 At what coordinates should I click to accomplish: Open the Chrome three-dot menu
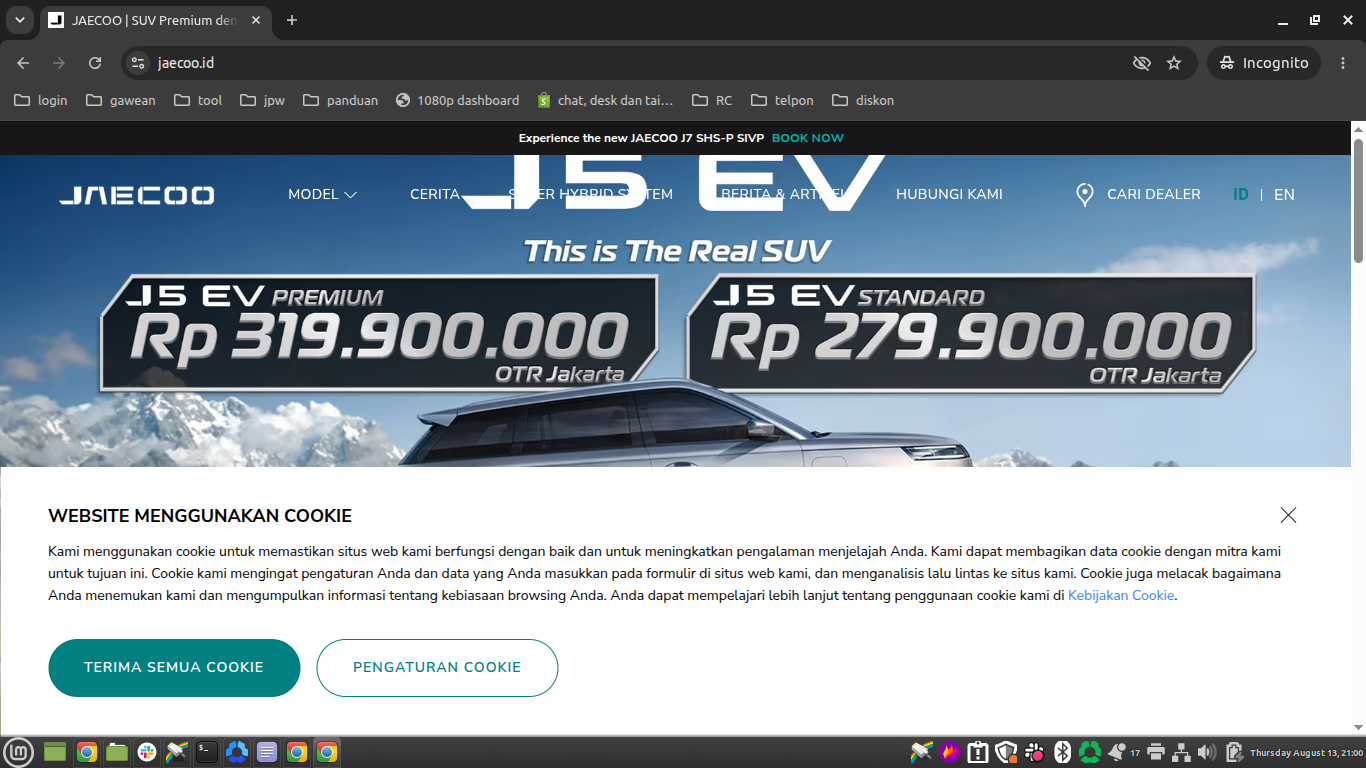tap(1343, 63)
